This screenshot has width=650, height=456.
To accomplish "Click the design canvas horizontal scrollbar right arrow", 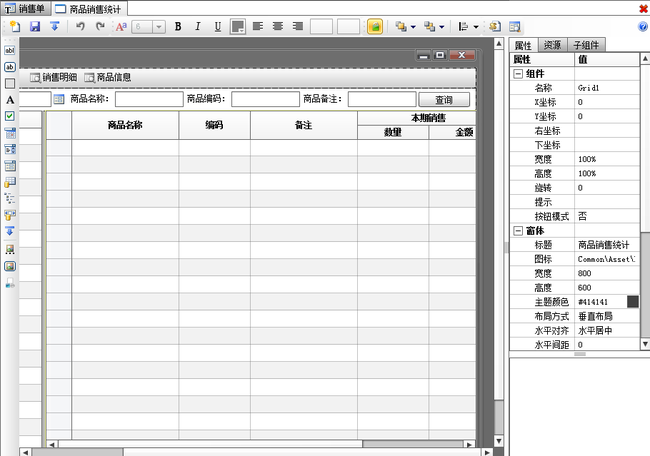I will (487, 452).
